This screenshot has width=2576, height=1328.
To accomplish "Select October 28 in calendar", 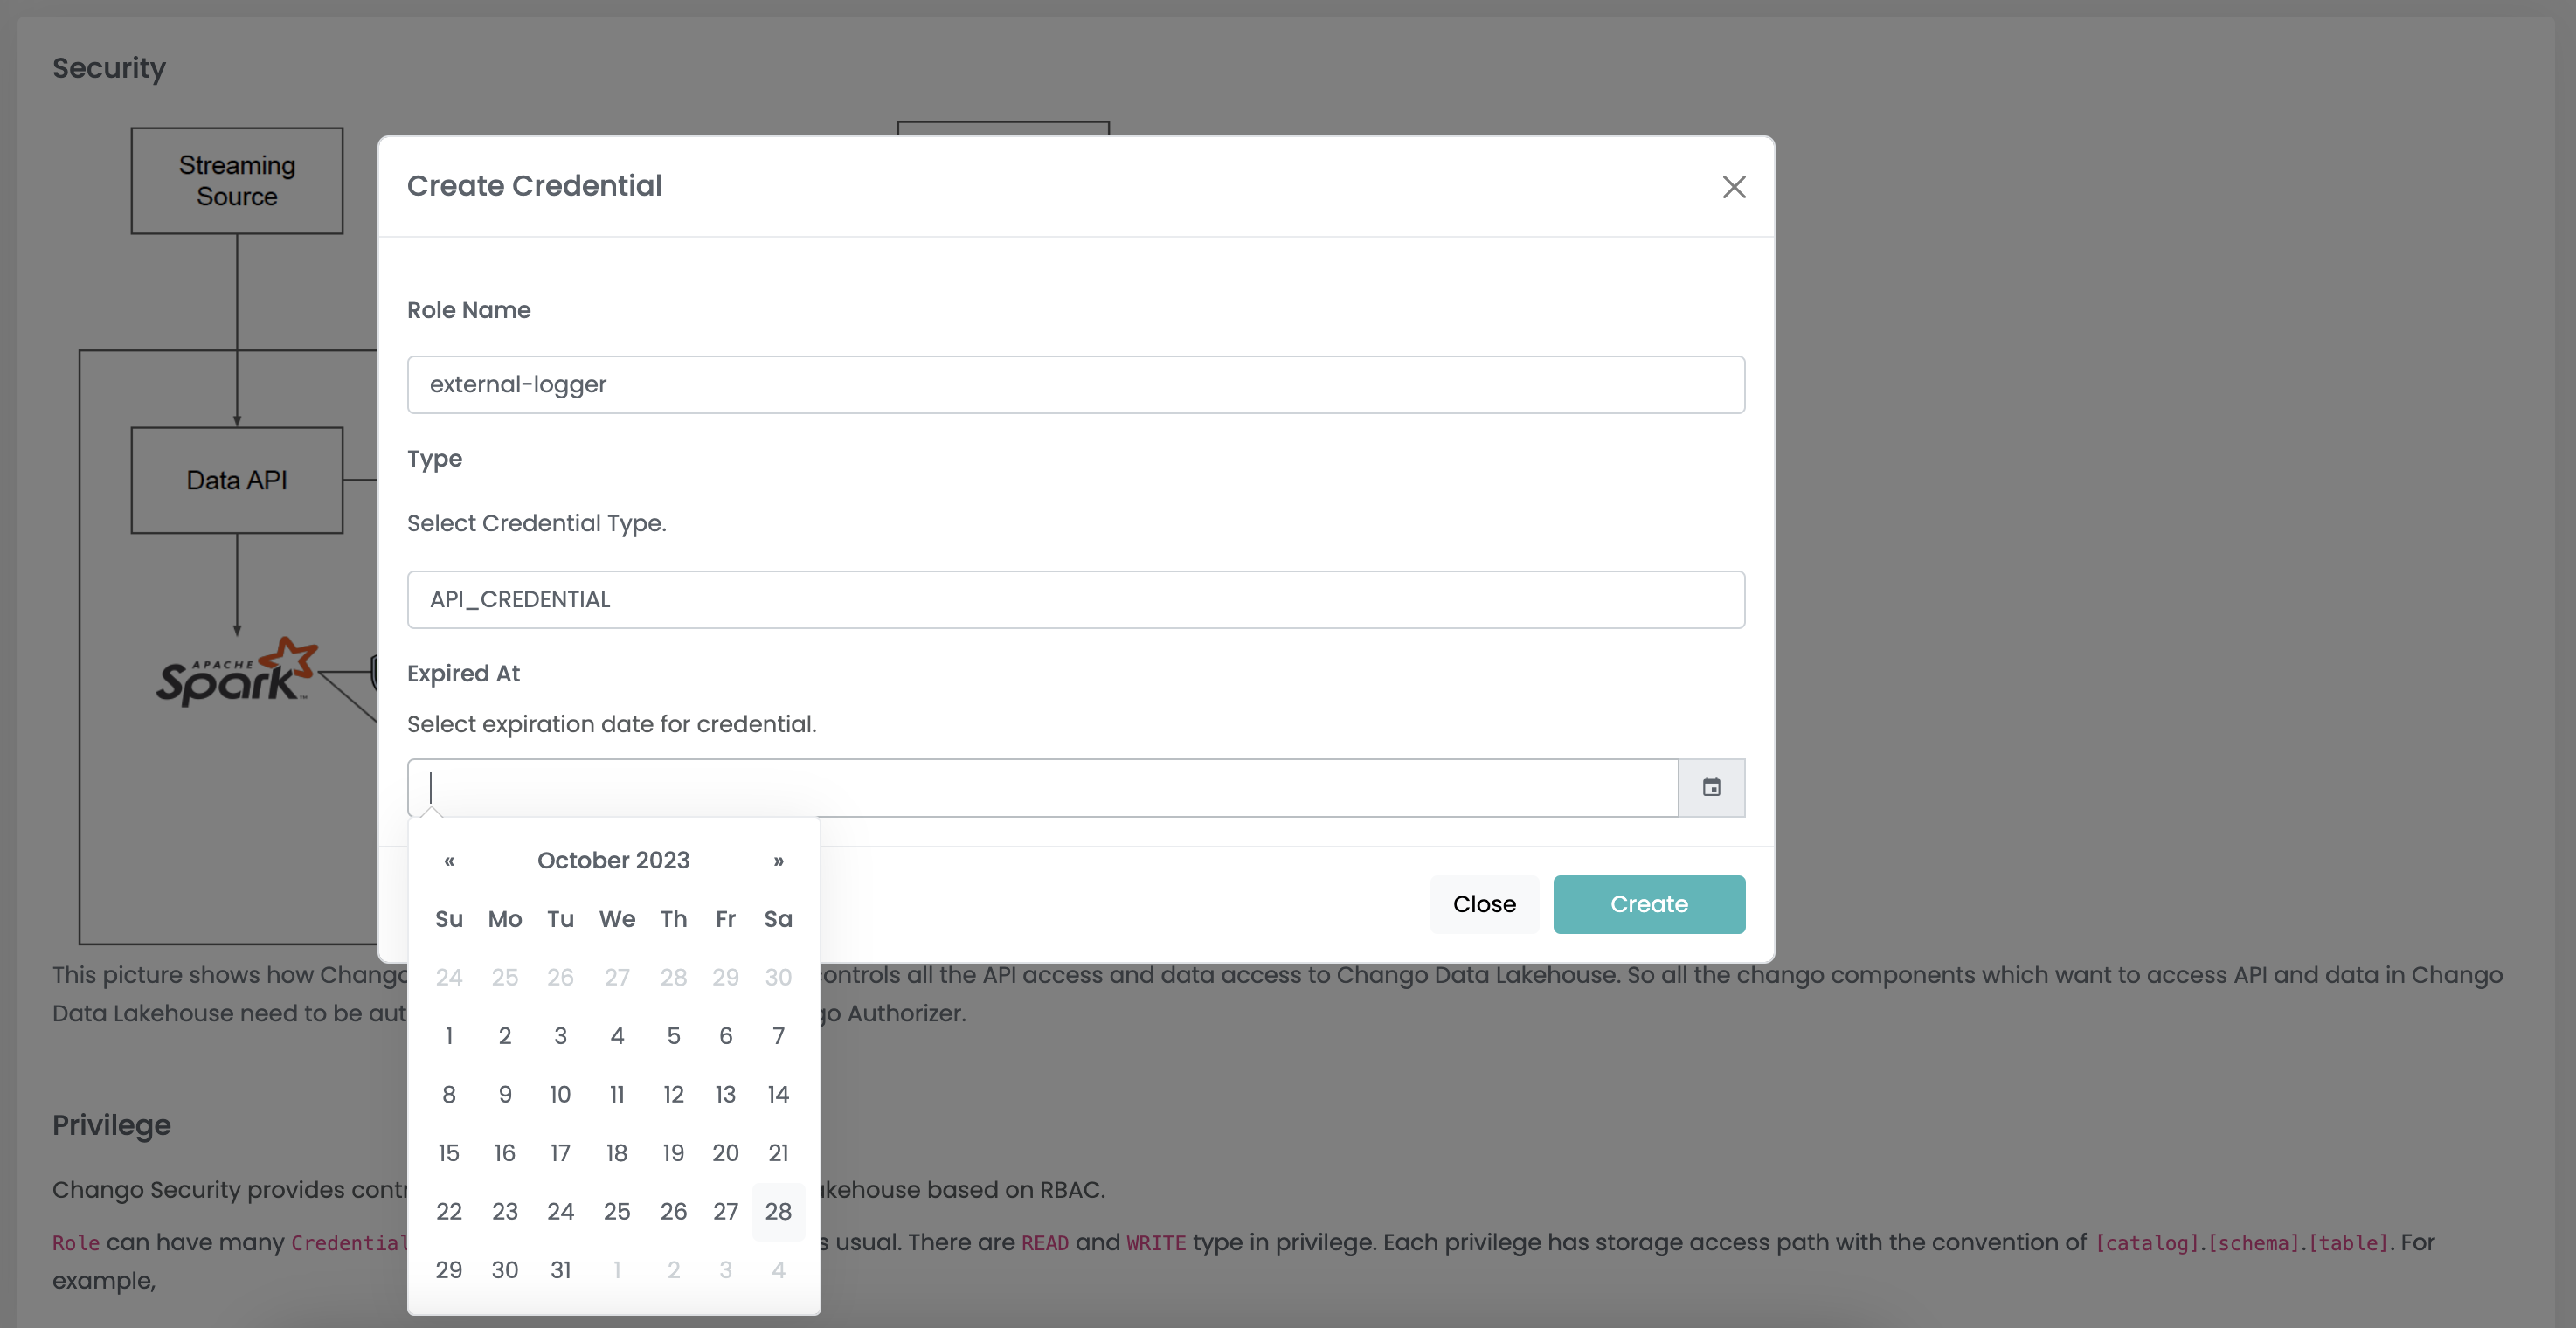I will click(778, 1211).
